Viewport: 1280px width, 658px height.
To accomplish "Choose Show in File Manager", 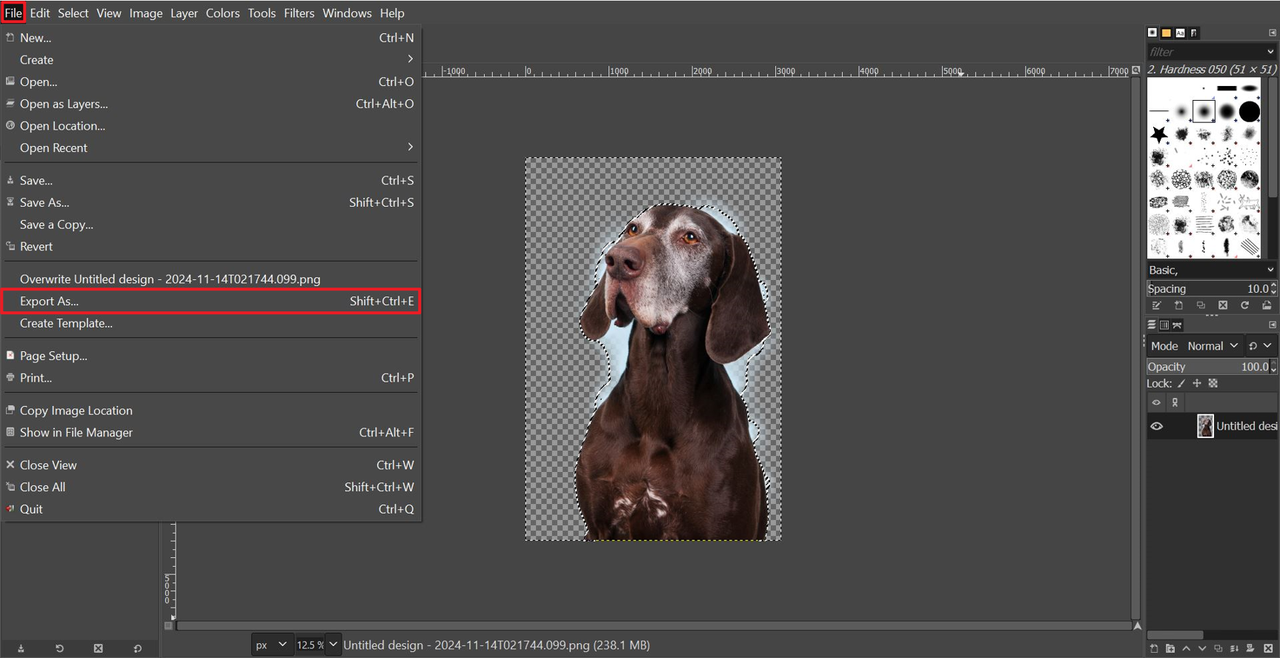I will (x=211, y=433).
